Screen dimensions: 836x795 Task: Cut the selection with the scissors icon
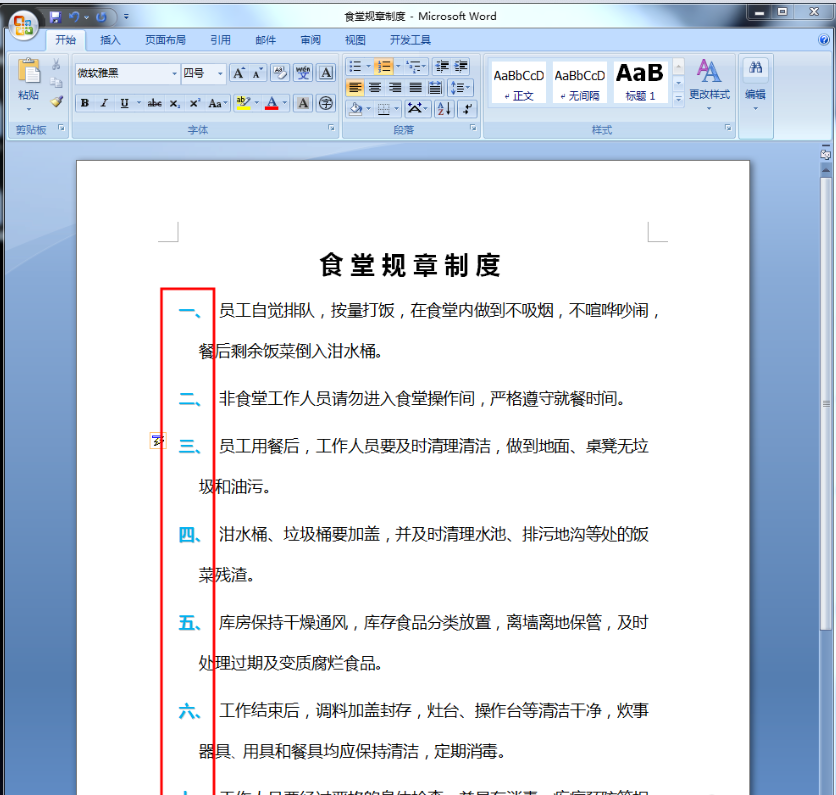tap(56, 65)
